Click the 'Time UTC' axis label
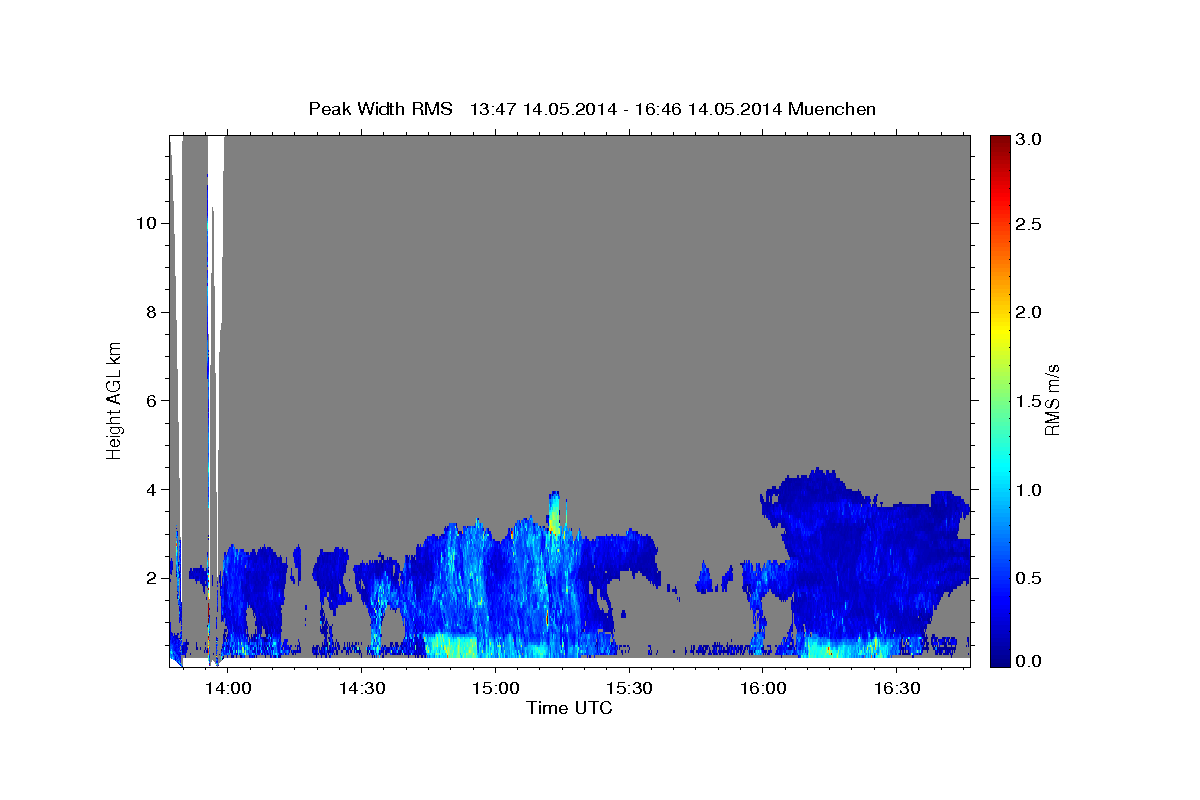This screenshot has height=800, width=1200. [569, 708]
